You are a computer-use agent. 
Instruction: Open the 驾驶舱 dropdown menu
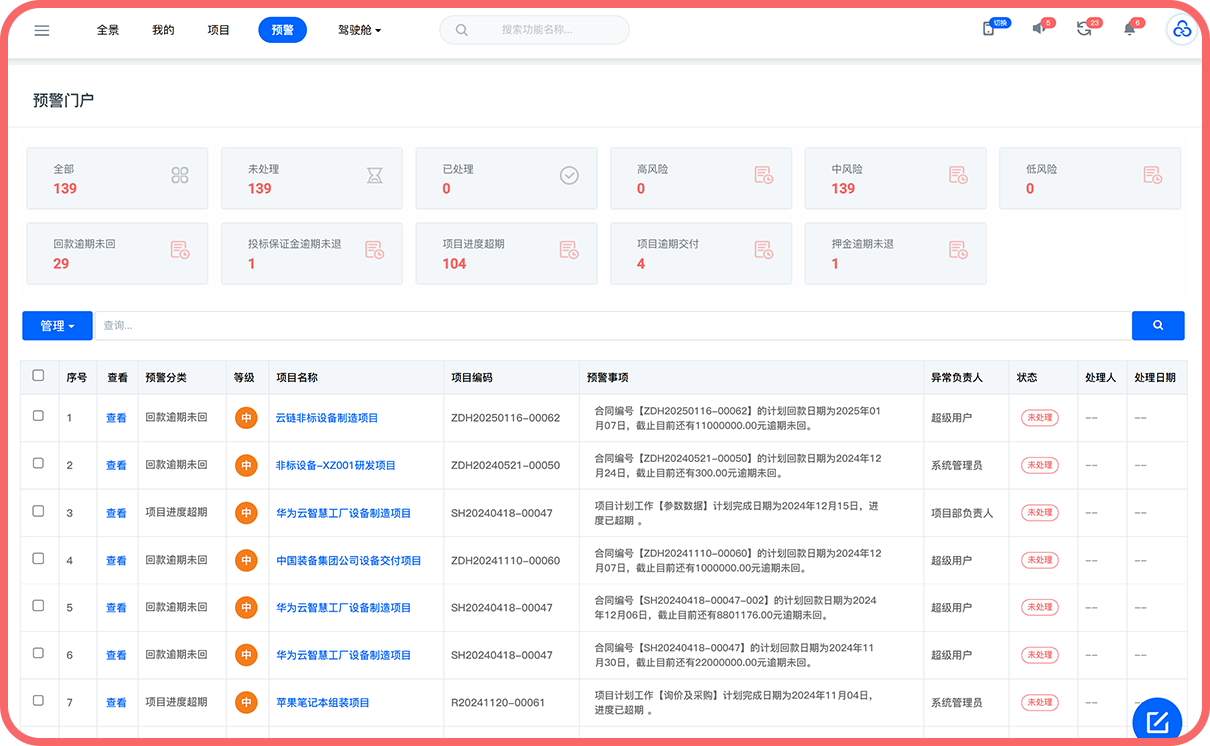click(359, 30)
